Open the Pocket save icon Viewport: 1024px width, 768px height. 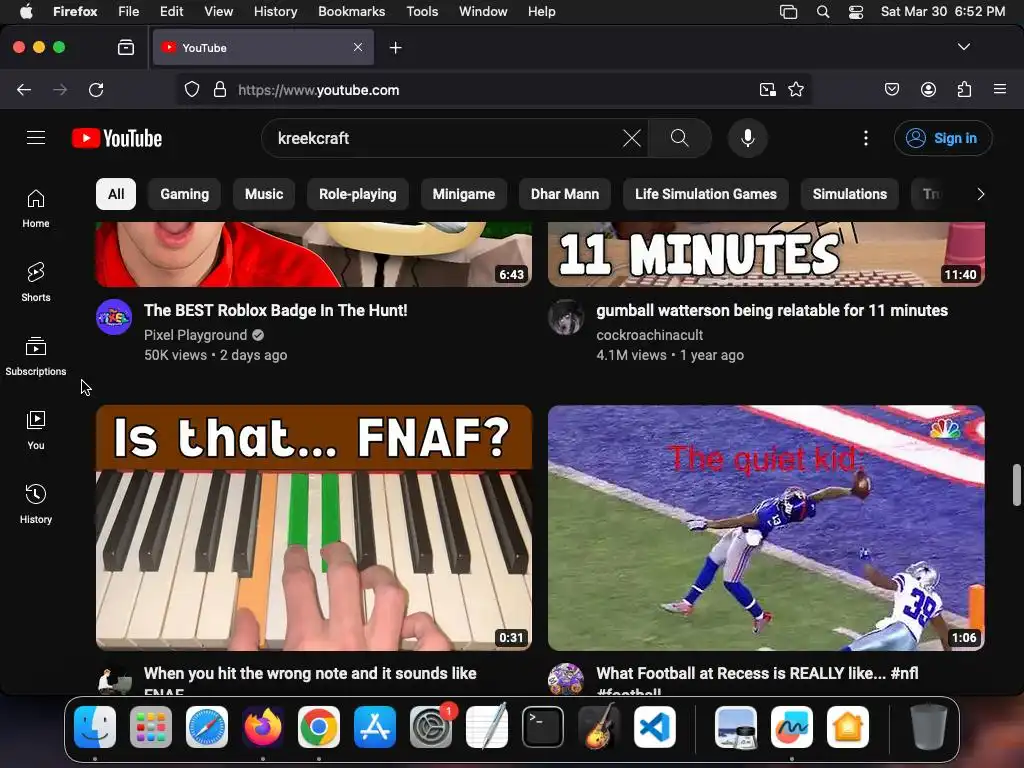click(x=891, y=89)
